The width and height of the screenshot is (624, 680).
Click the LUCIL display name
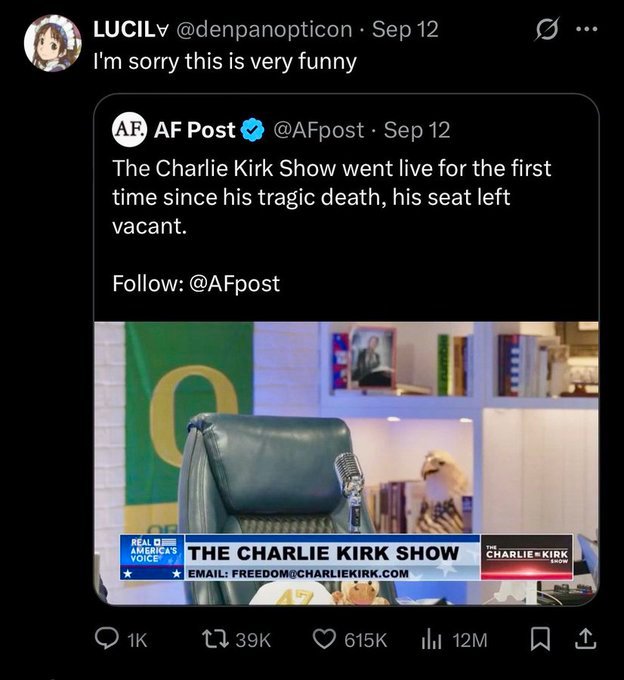[130, 29]
